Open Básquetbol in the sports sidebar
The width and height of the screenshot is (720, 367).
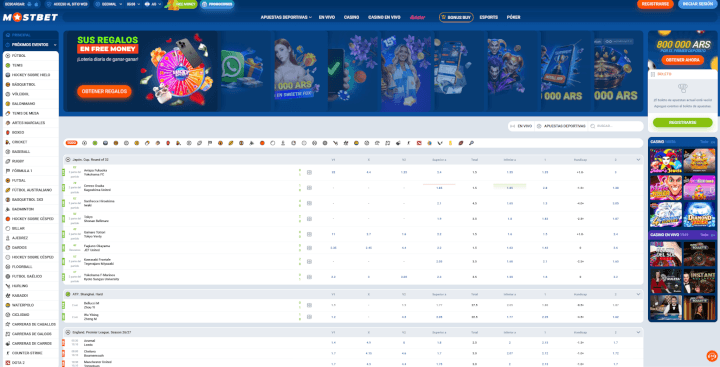tap(31, 85)
